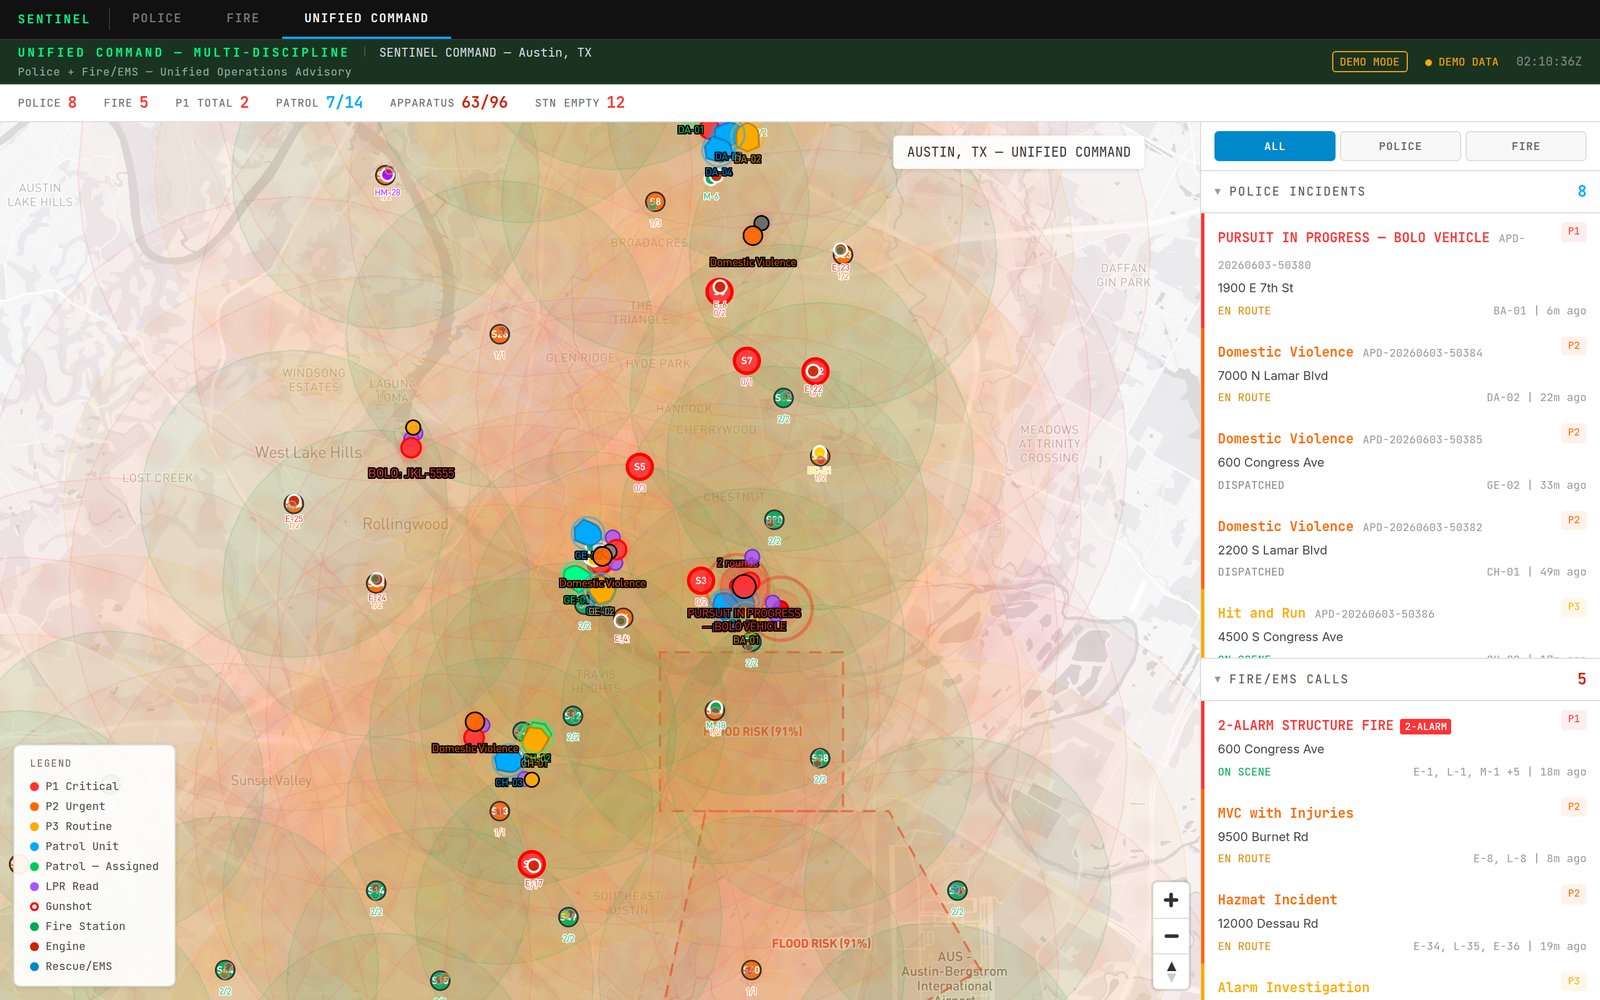This screenshot has width=1600, height=1000.
Task: Click the POLICE 8 counter
Action: point(47,102)
